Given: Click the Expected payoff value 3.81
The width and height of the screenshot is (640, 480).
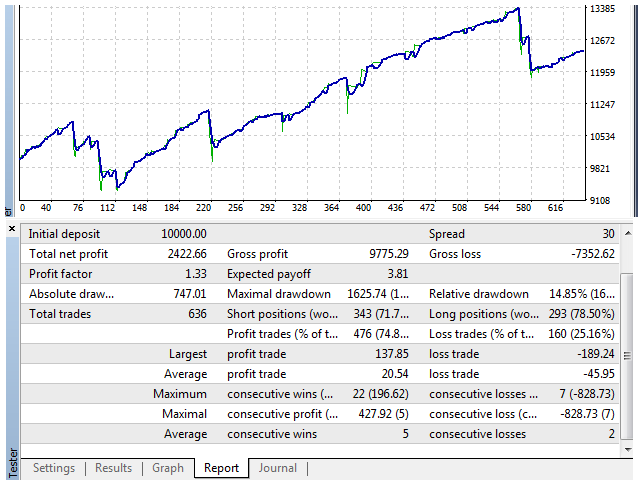Looking at the screenshot, I should (x=398, y=274).
